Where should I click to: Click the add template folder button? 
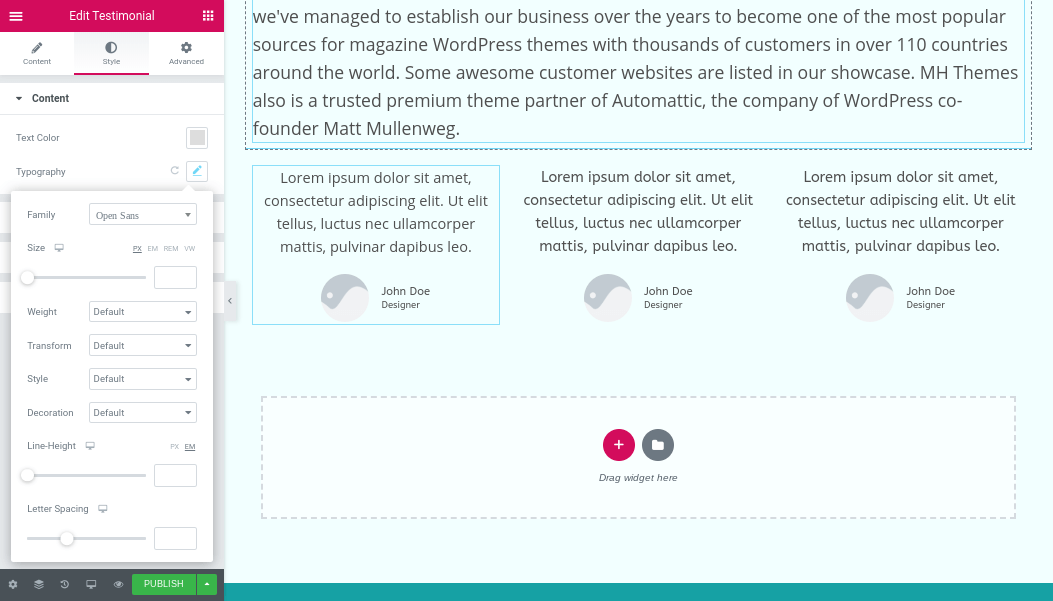(x=657, y=445)
